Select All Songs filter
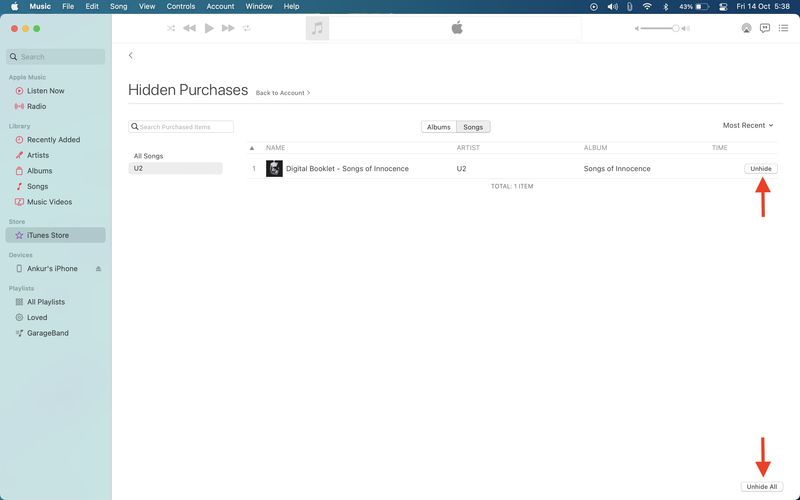800x500 pixels. pyautogui.click(x=148, y=156)
